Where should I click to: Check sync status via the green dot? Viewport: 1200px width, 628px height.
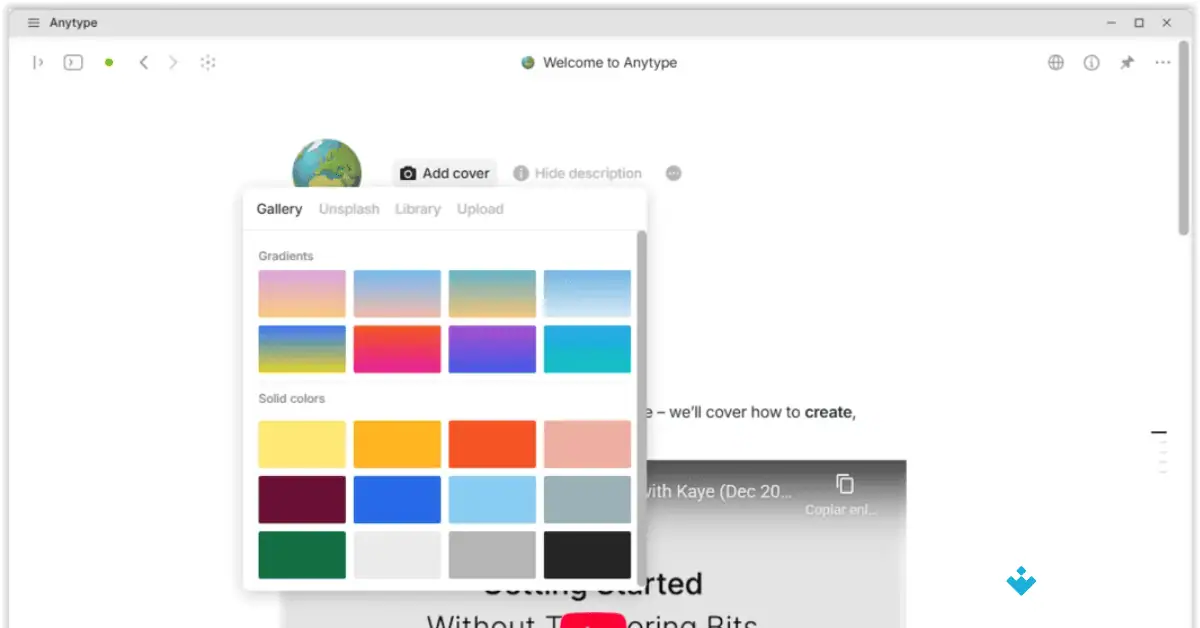(x=108, y=62)
